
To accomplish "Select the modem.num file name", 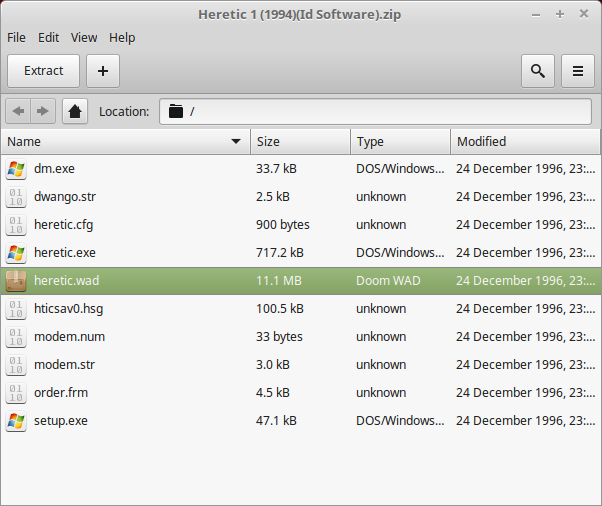I will (x=69, y=337).
